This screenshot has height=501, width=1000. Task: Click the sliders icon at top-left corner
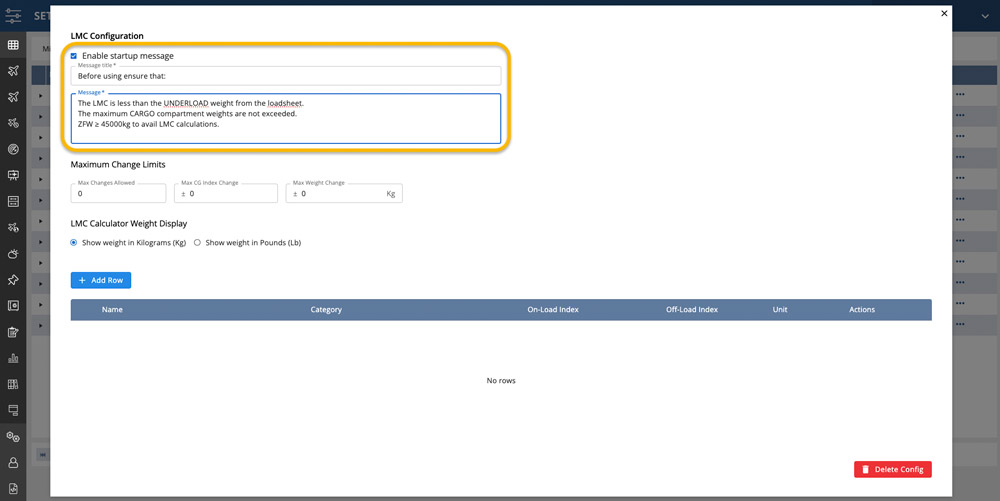13,16
